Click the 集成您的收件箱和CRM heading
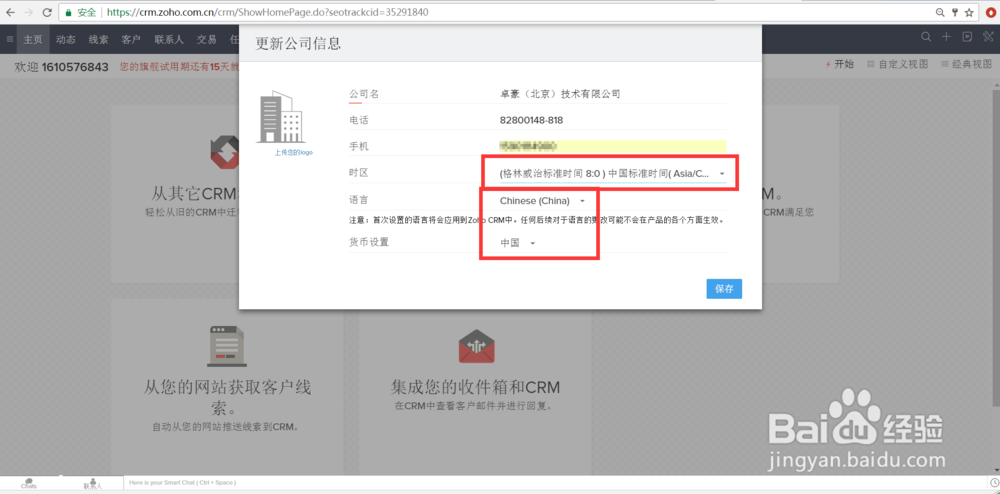The width and height of the screenshot is (1000, 494). point(475,388)
